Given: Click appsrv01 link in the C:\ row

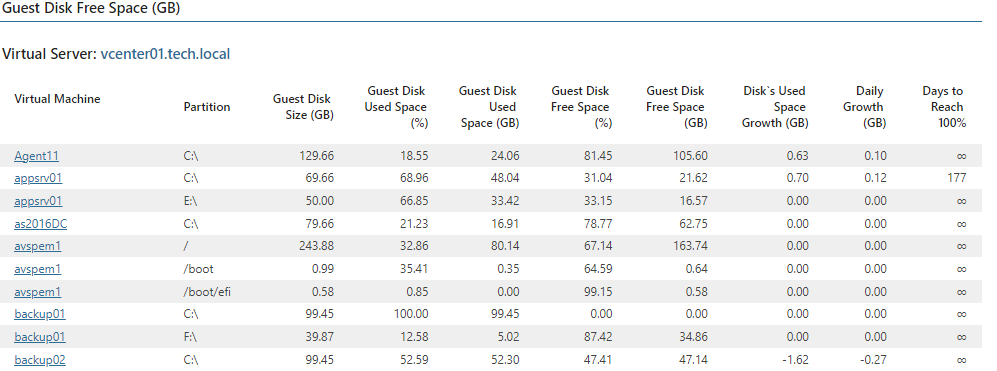Looking at the screenshot, I should click(x=38, y=178).
